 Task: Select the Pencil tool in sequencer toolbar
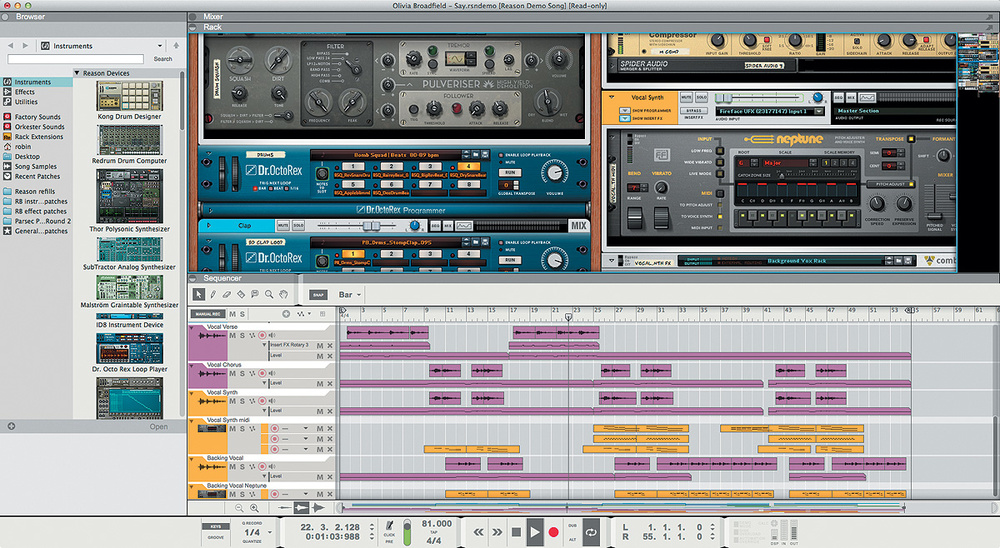(x=213, y=294)
